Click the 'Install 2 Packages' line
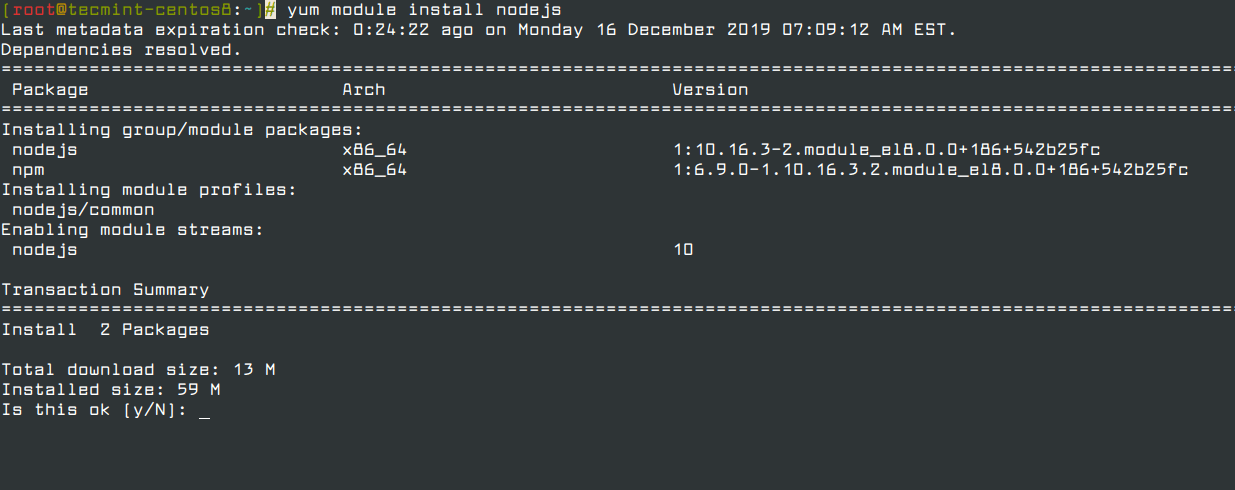 point(105,330)
